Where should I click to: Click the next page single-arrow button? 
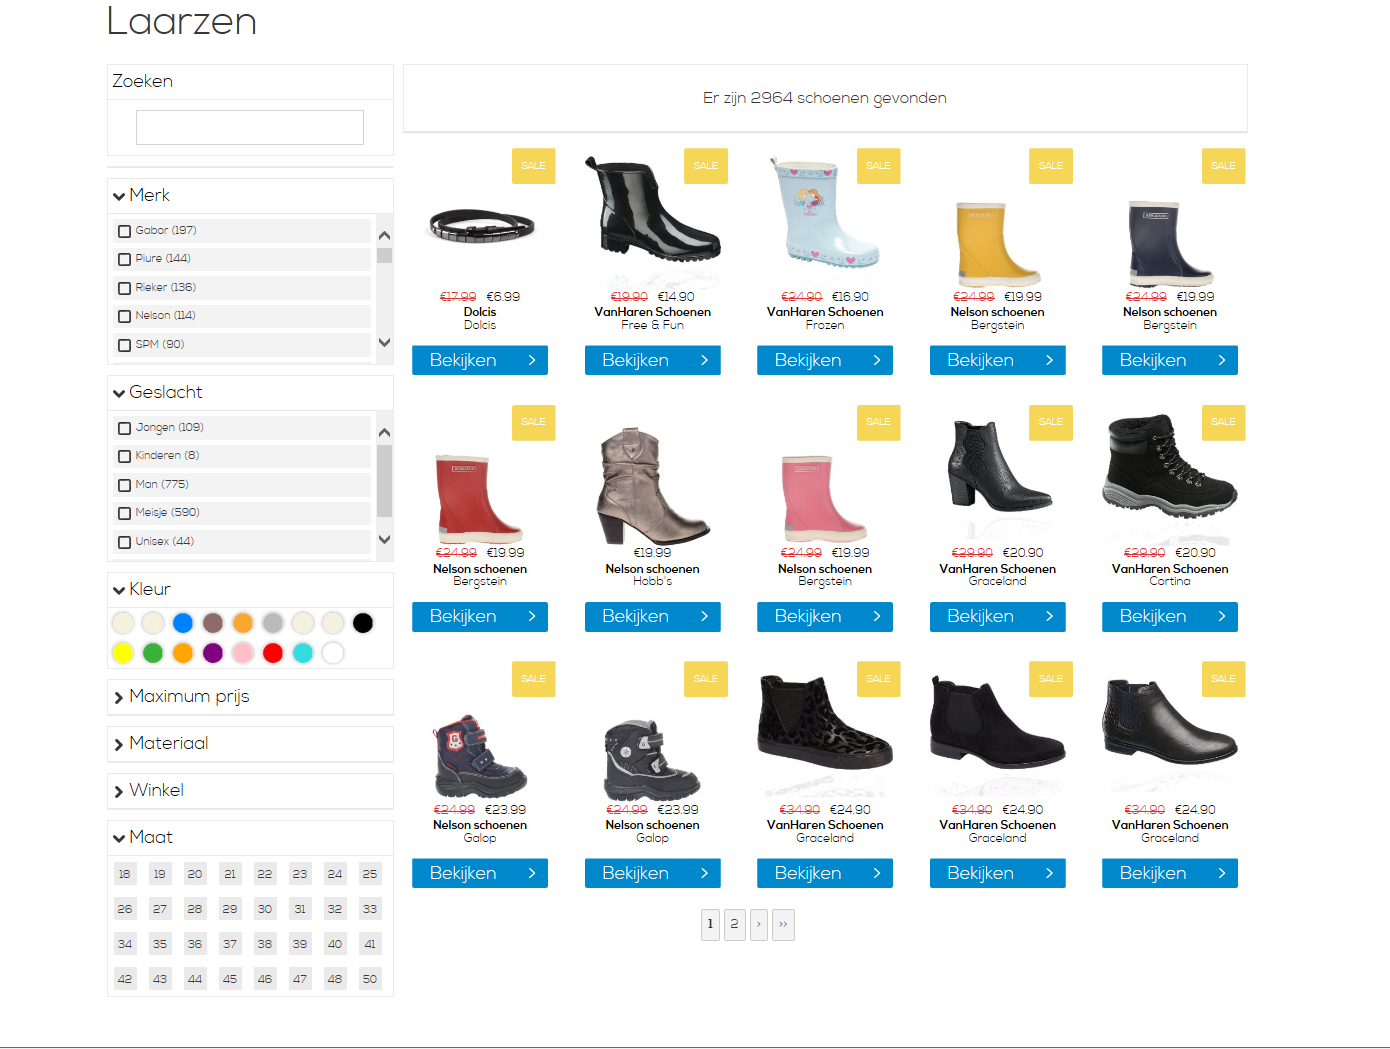pyautogui.click(x=759, y=924)
